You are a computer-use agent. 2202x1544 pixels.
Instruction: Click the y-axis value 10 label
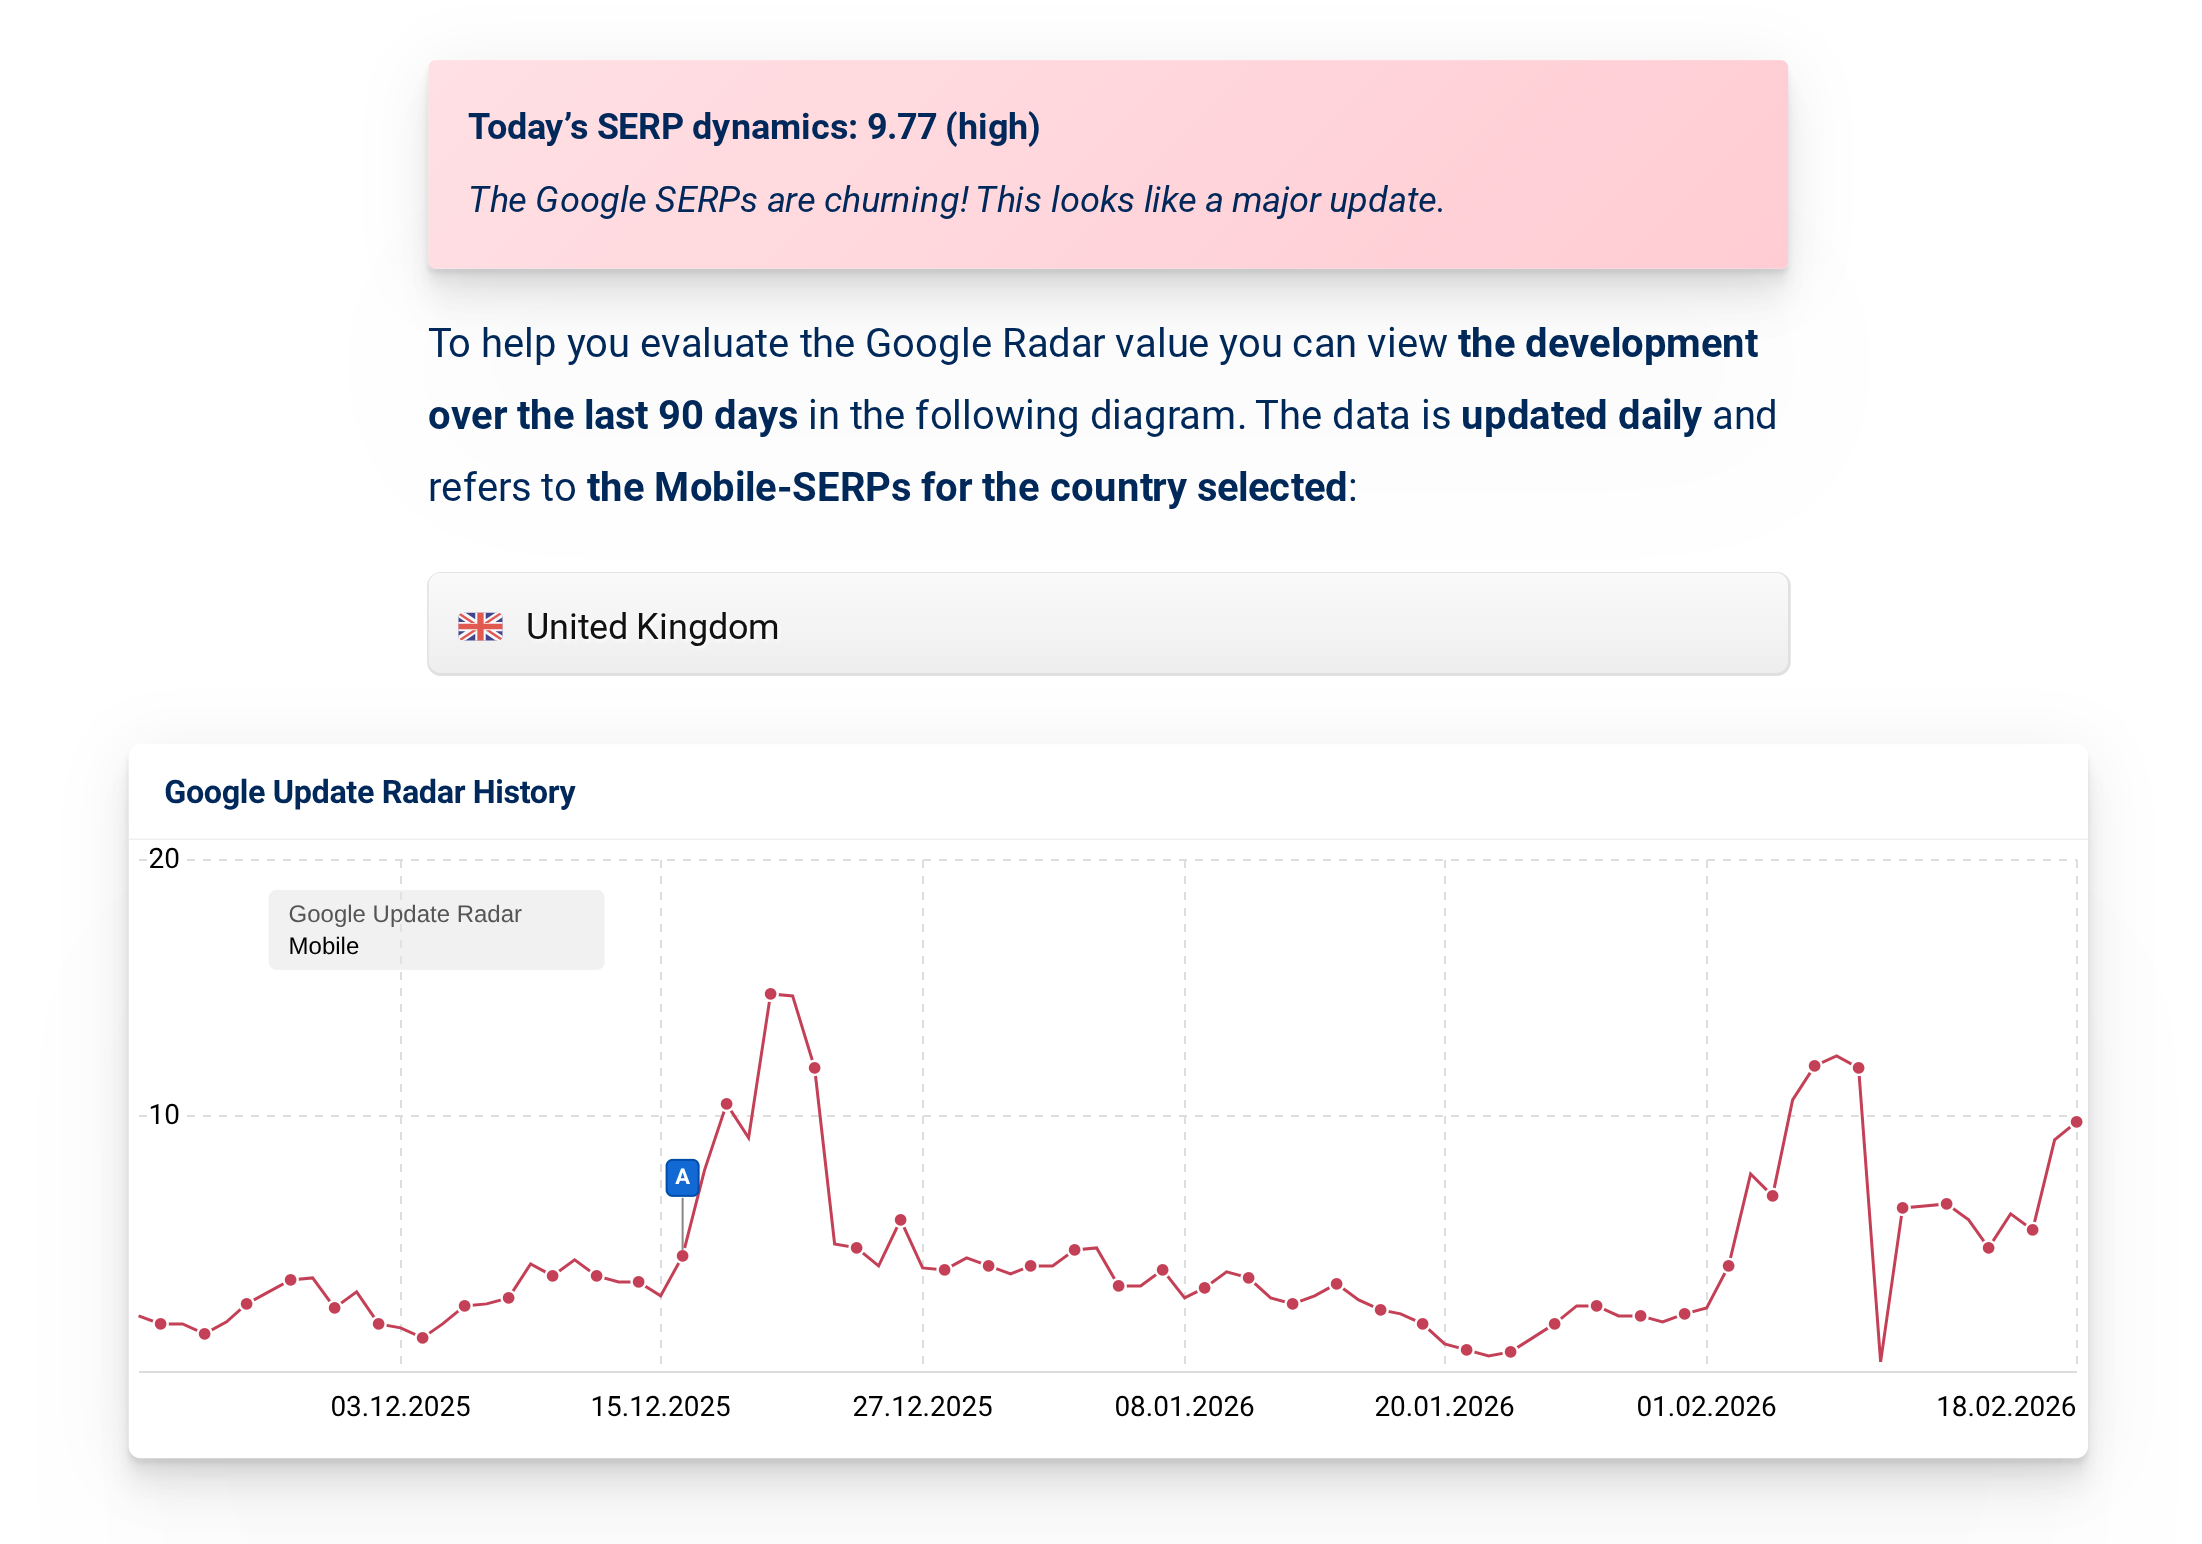click(164, 1115)
